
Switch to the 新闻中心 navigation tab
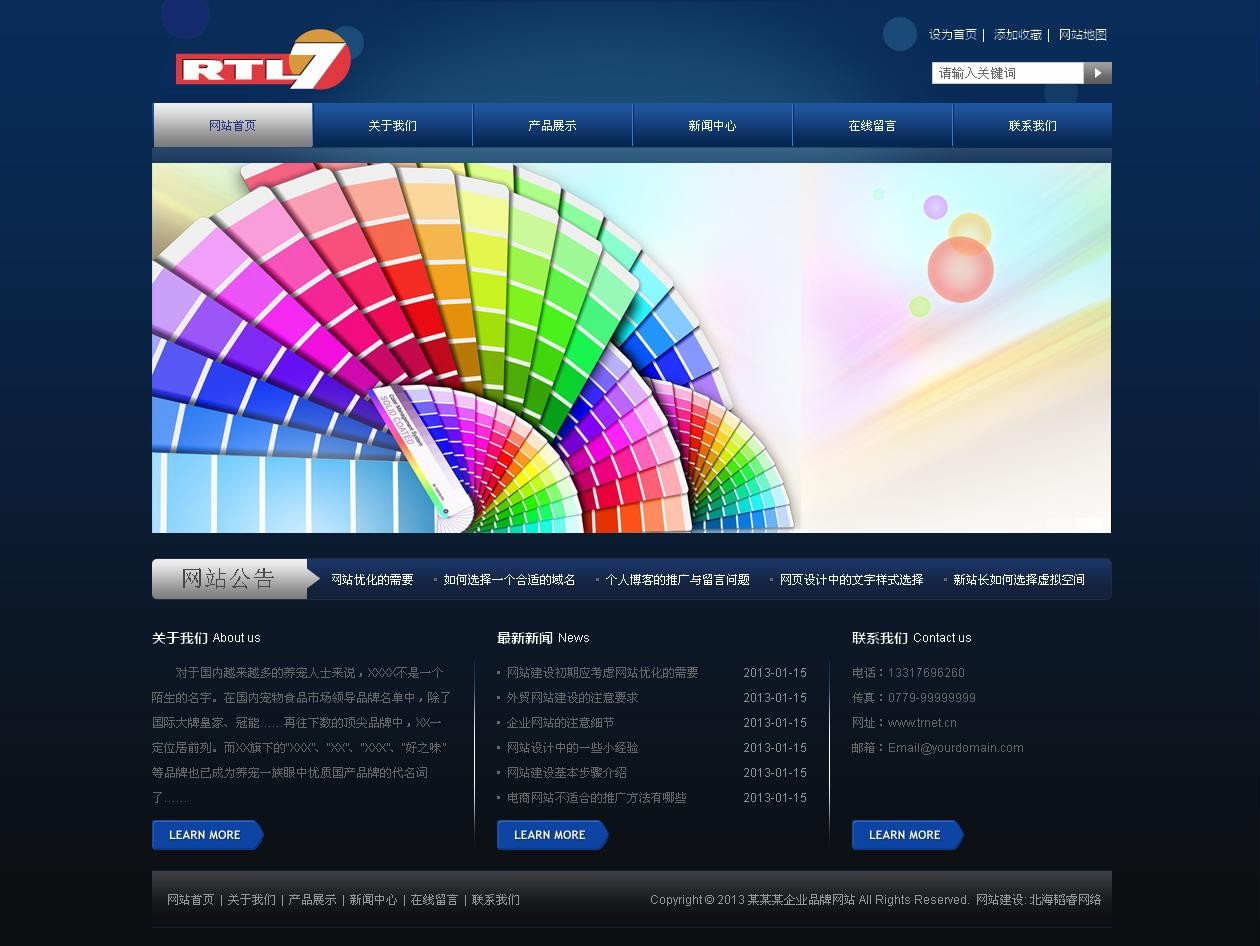[x=712, y=126]
